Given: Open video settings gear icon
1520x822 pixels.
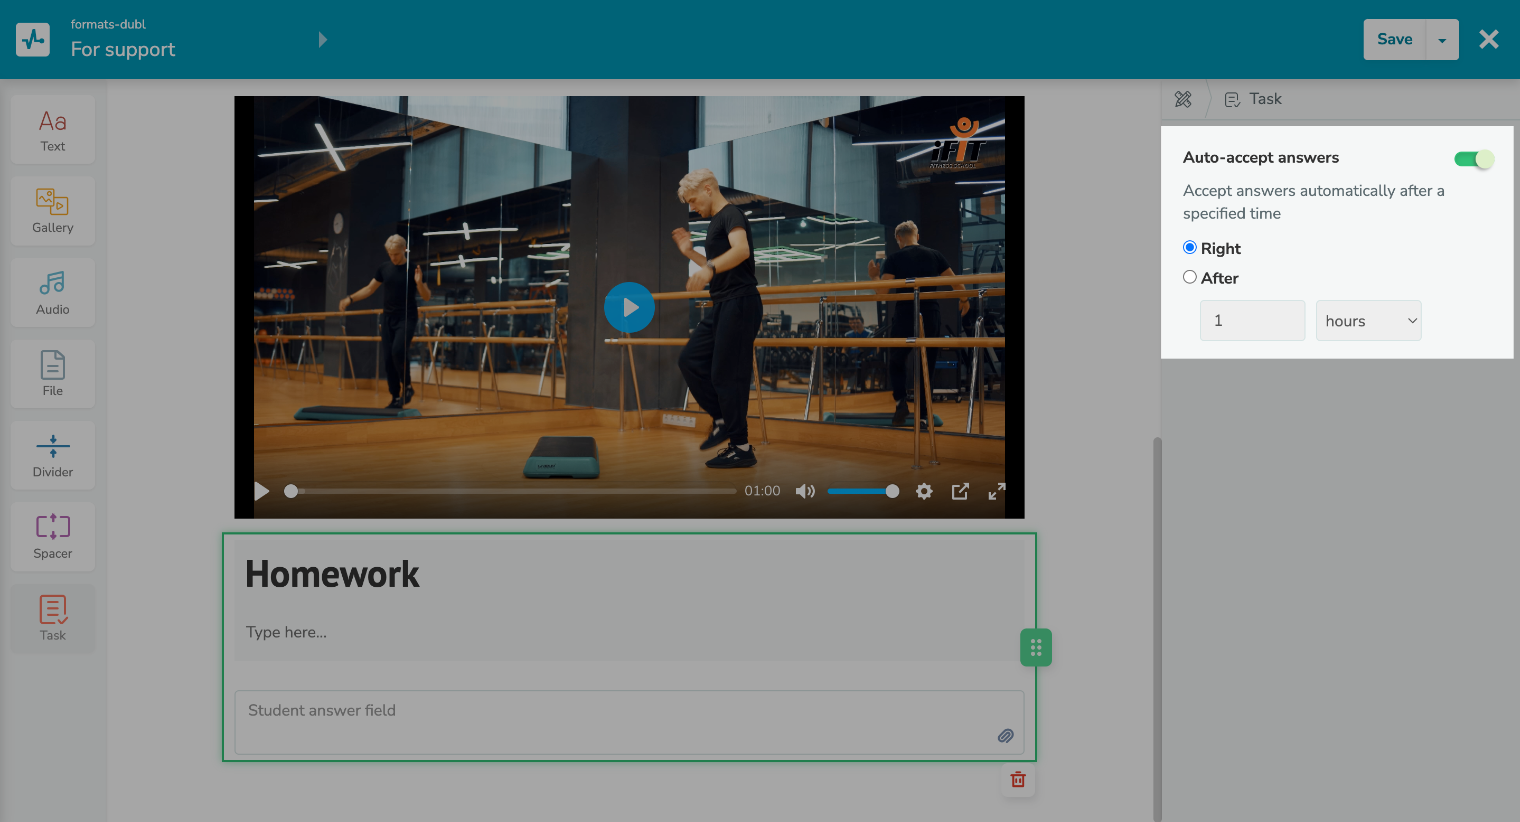Looking at the screenshot, I should point(924,491).
